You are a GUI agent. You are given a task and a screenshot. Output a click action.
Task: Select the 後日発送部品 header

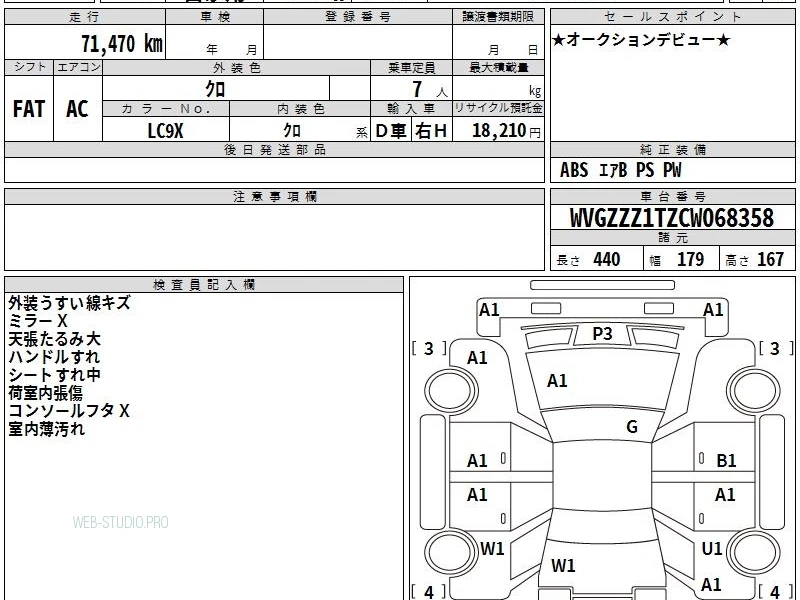tap(274, 149)
